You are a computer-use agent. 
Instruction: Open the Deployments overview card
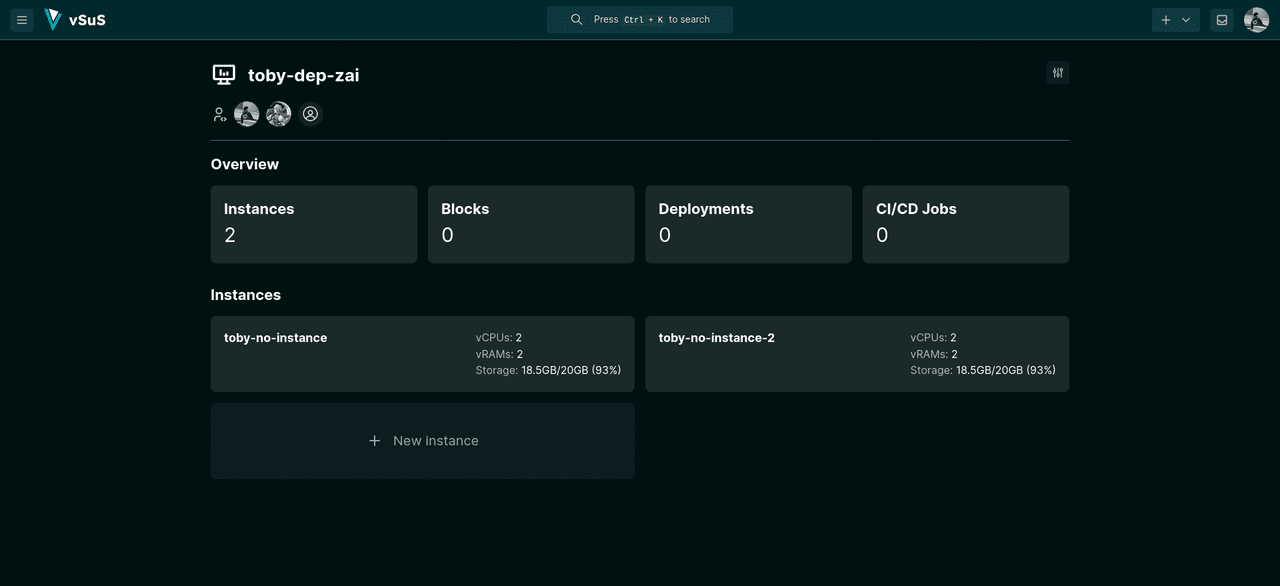pos(748,224)
